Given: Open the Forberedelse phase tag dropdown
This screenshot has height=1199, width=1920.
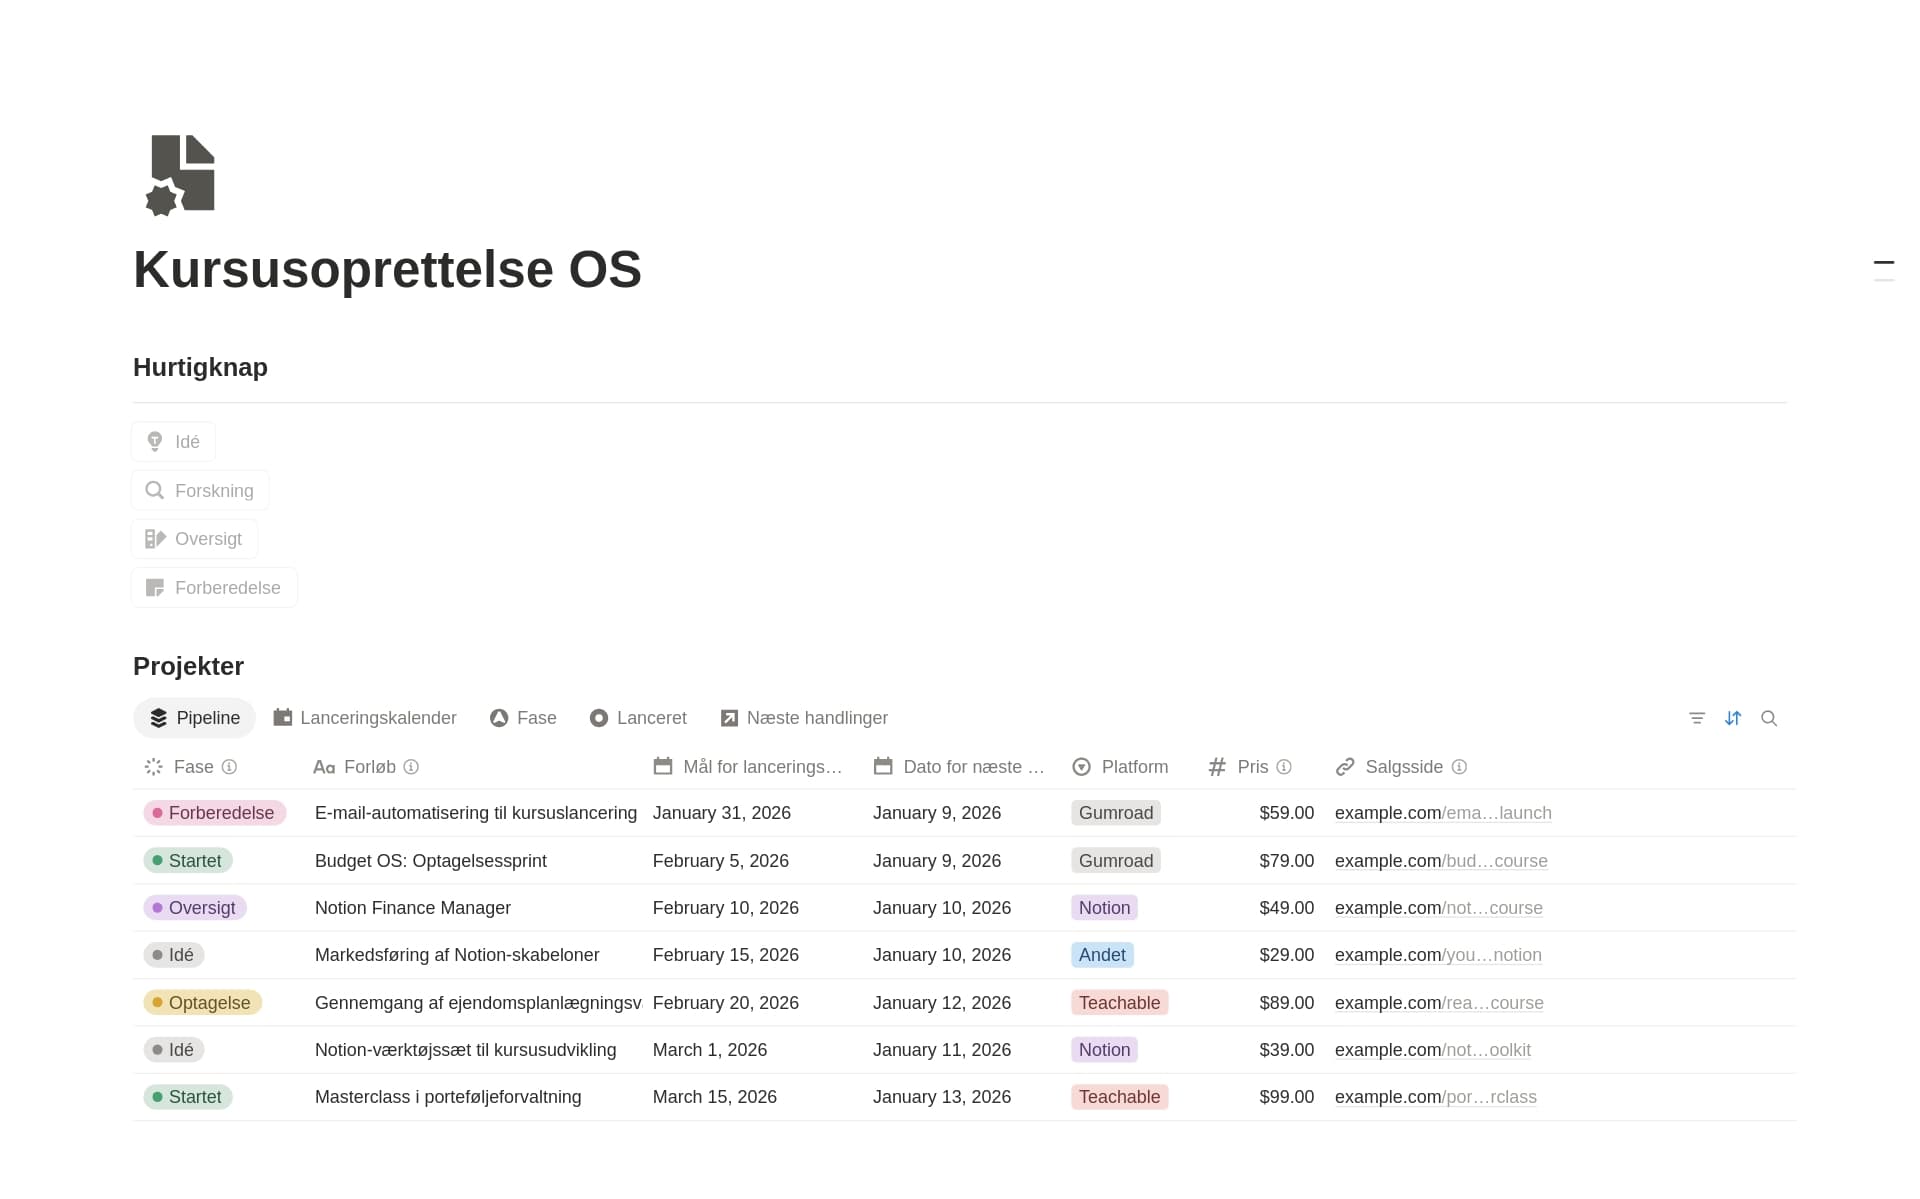Looking at the screenshot, I should [x=215, y=813].
